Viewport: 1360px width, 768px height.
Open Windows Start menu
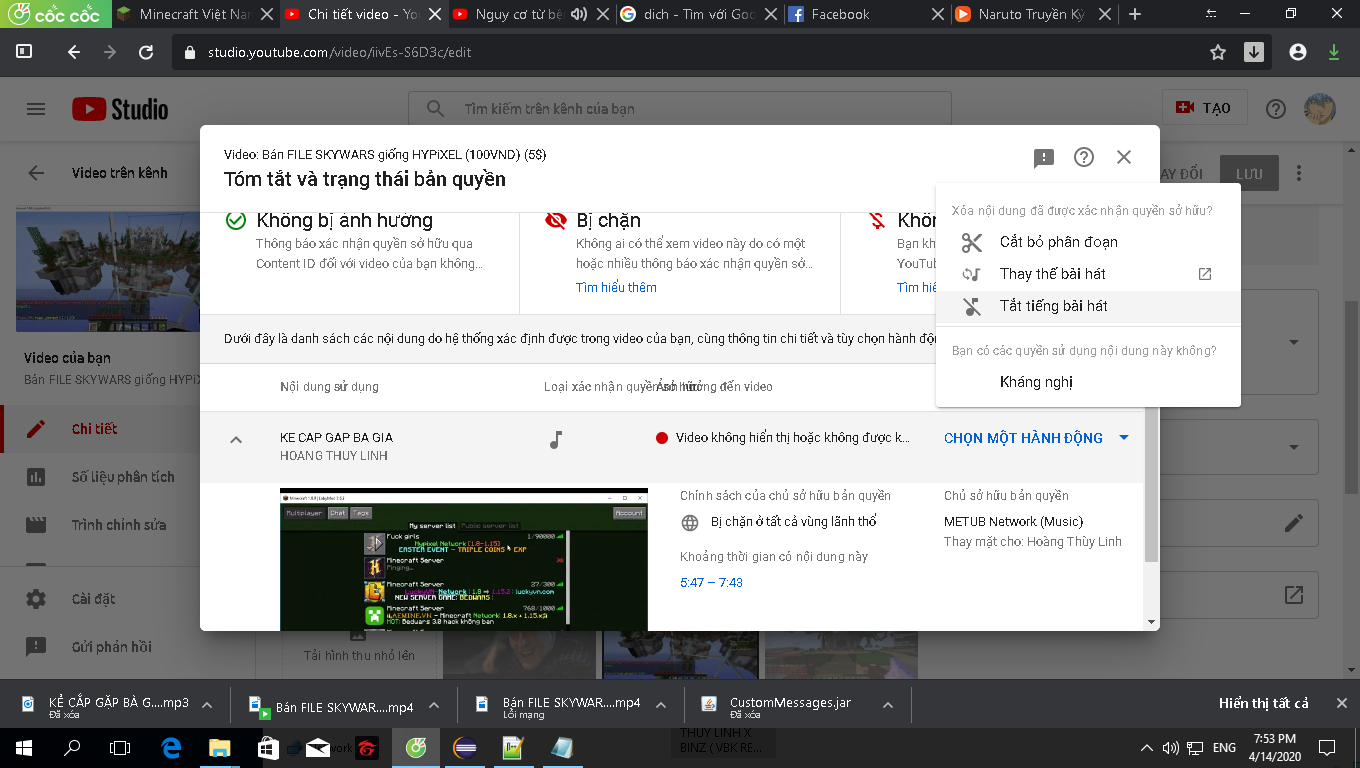point(24,747)
